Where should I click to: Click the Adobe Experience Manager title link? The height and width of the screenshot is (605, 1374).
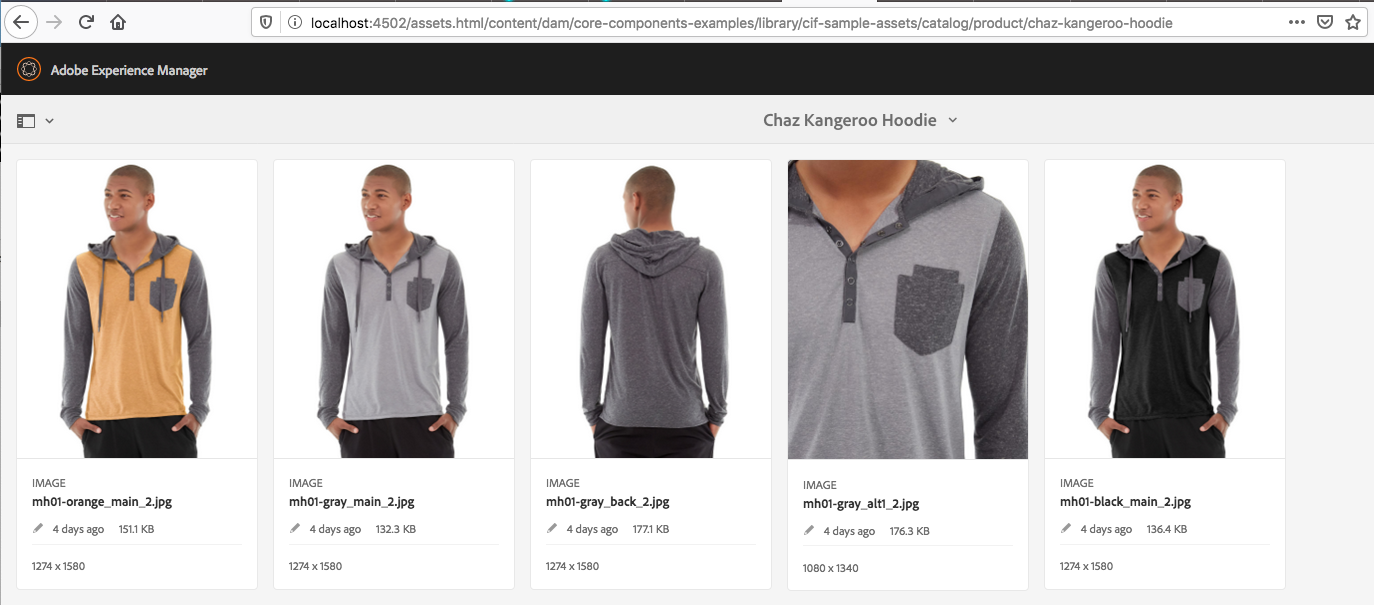[x=129, y=70]
